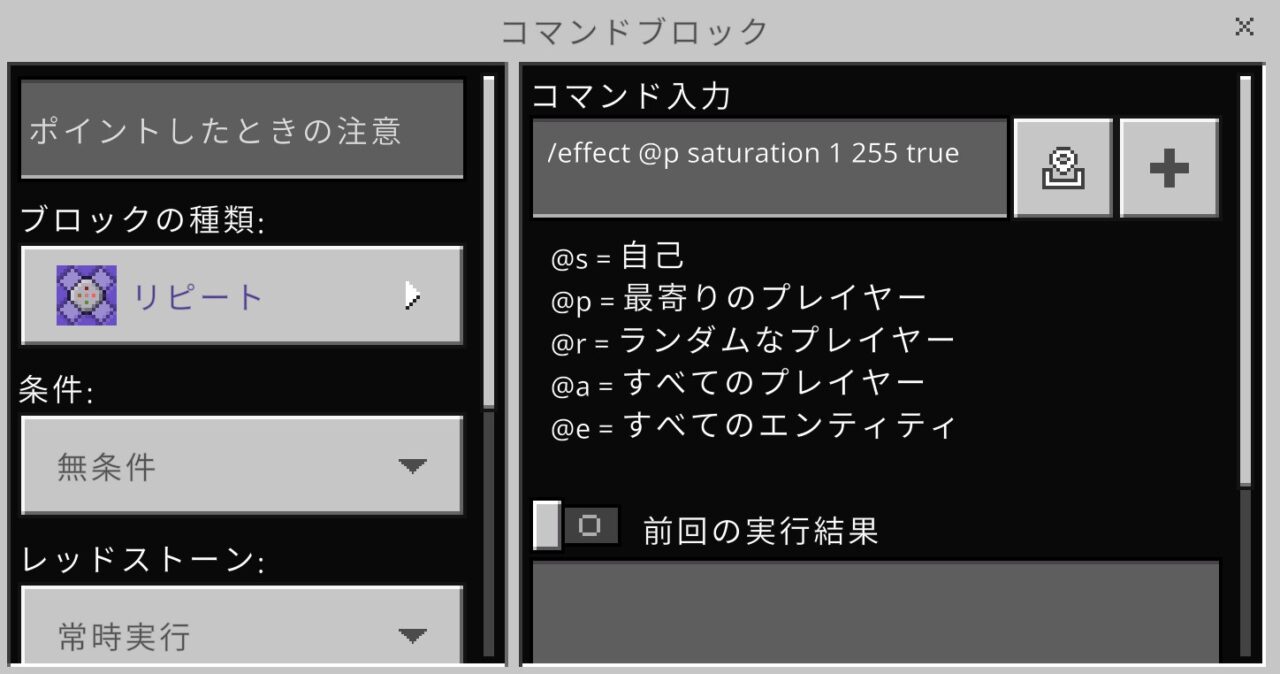Click the repeat command block icon

(86, 296)
